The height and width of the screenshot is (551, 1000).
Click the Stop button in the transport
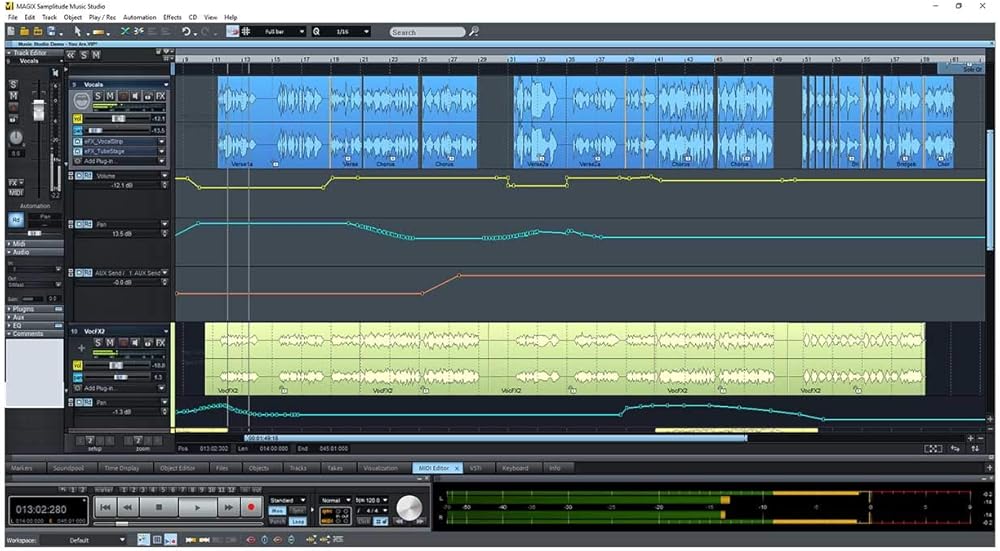click(158, 508)
